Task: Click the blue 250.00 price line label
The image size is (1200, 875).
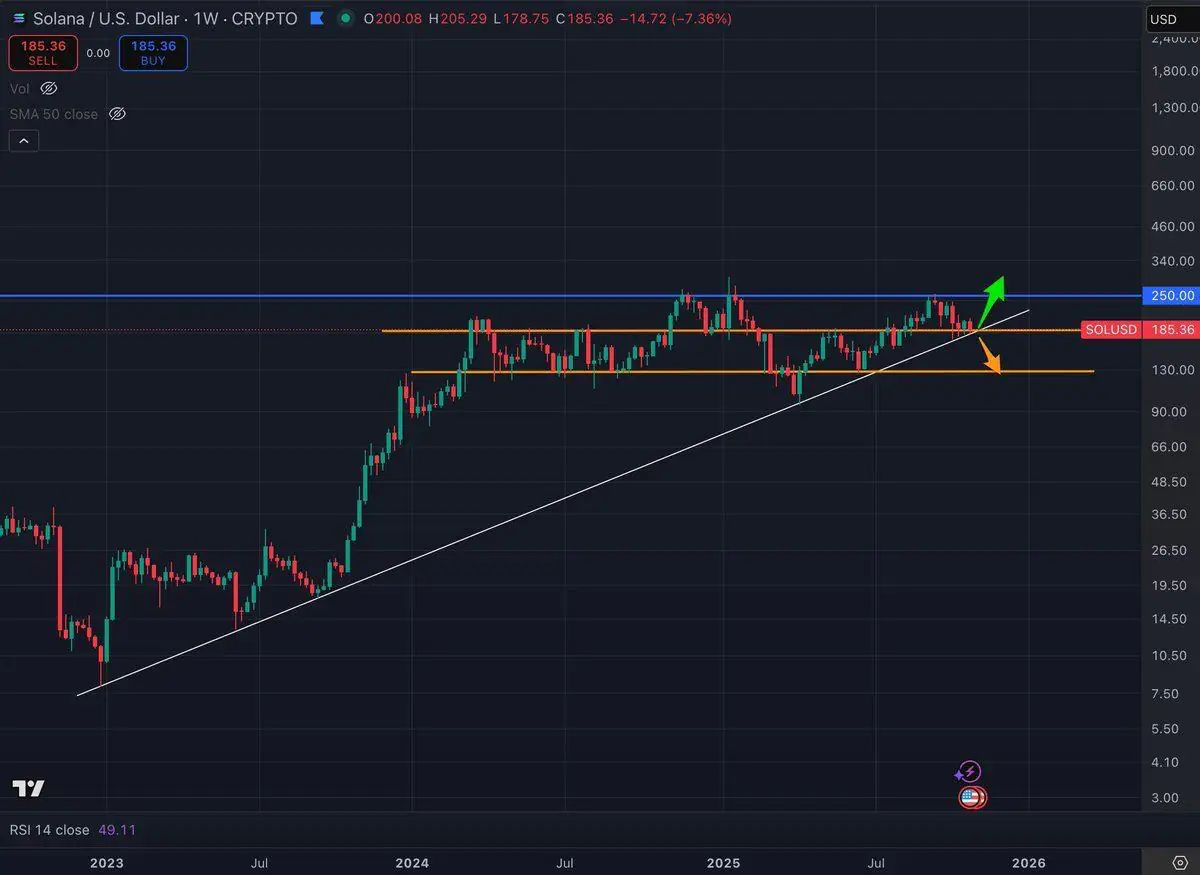Action: (x=1172, y=296)
